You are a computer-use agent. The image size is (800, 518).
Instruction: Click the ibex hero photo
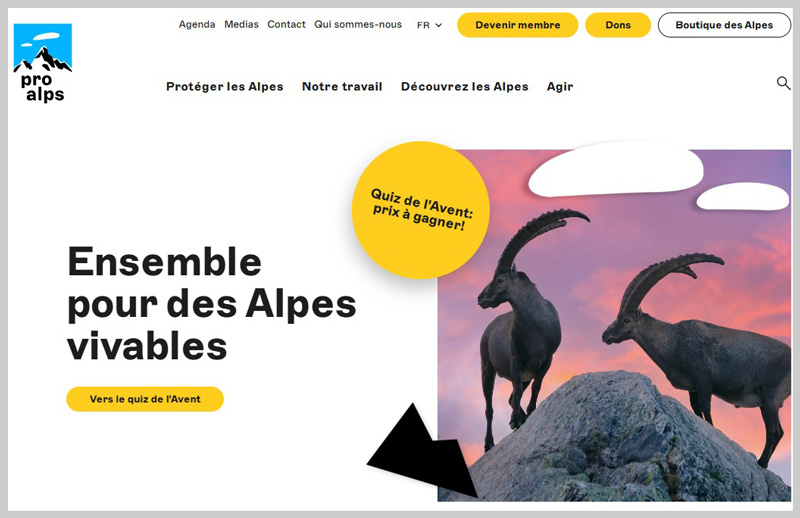tap(614, 326)
